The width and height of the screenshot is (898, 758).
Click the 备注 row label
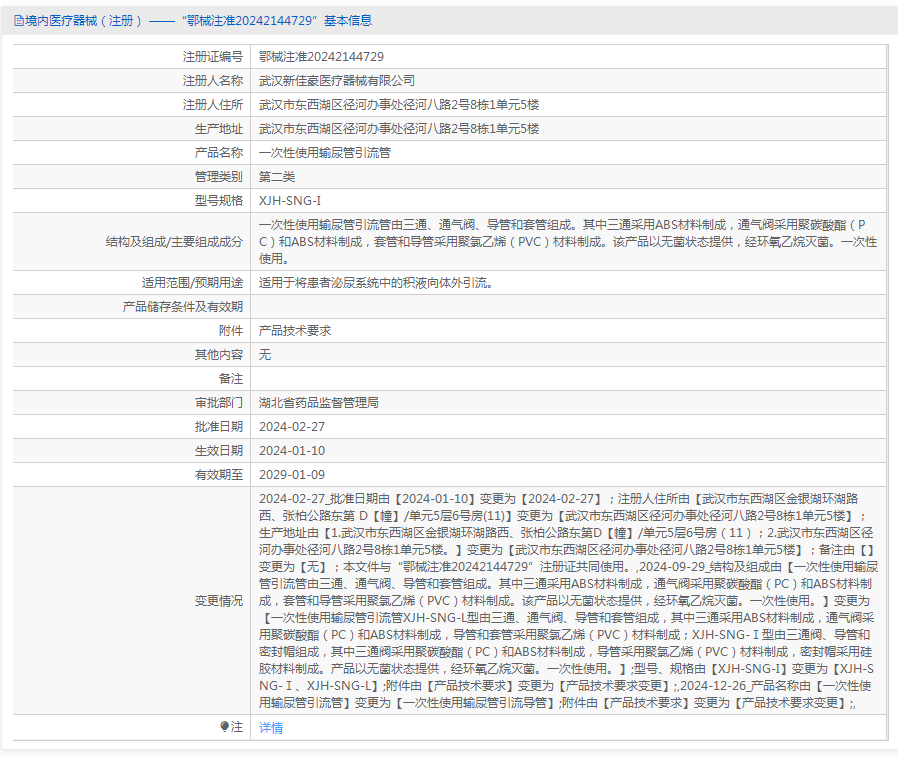point(231,379)
